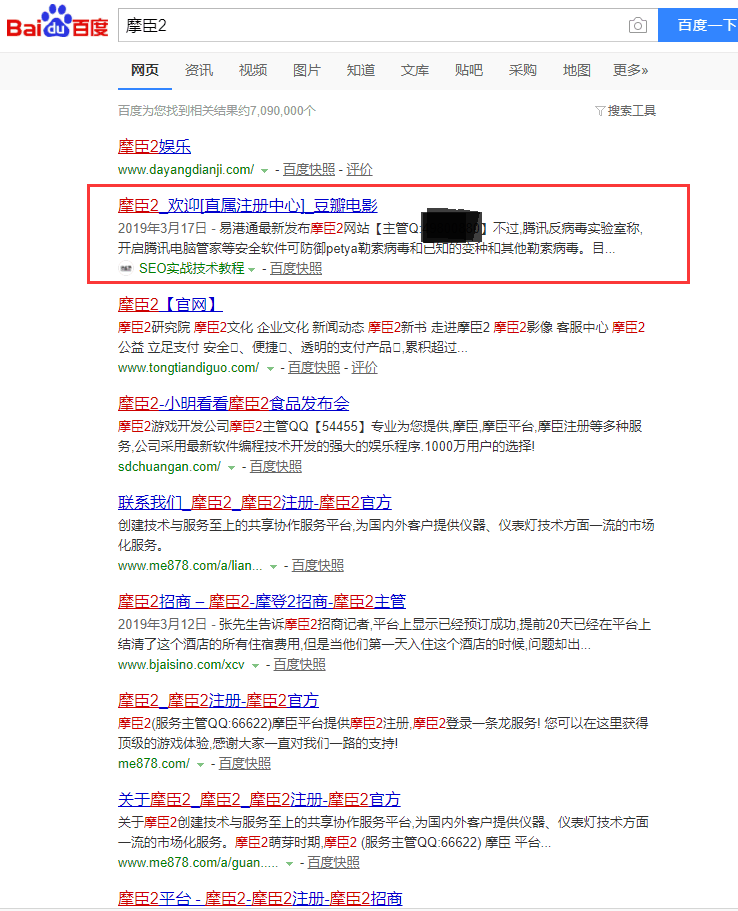
Task: Click www.me878.com/a/guan..... URL
Action: point(198,863)
